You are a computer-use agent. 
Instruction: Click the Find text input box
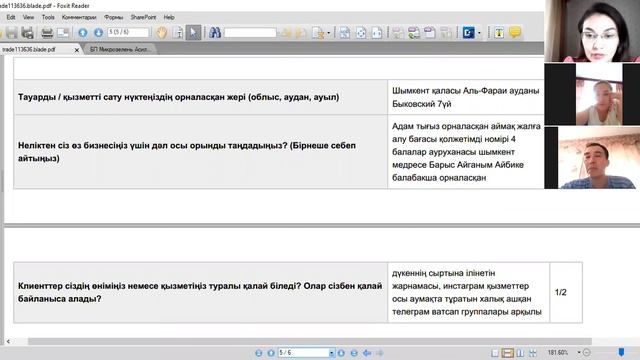pyautogui.click(x=250, y=33)
